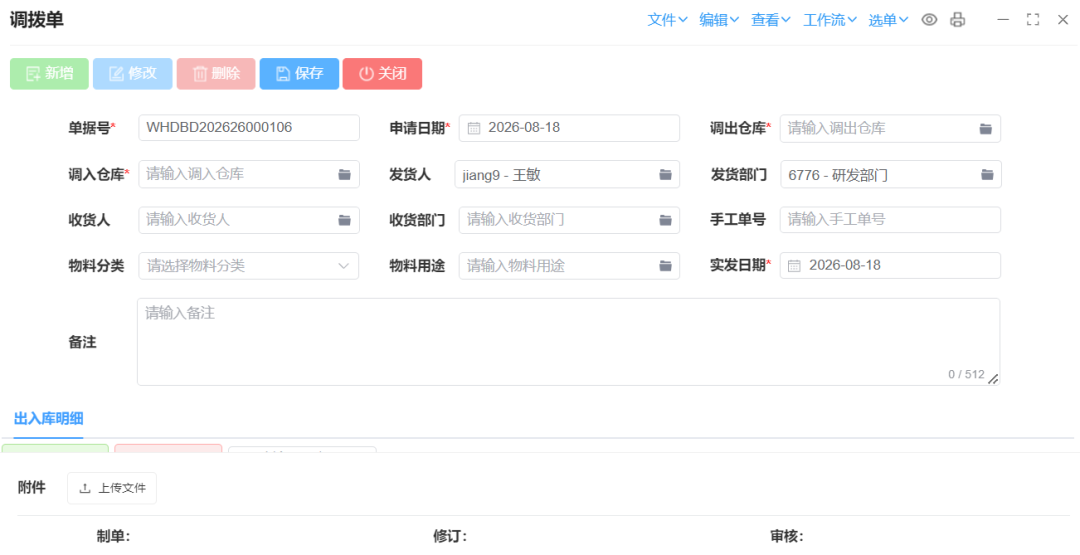This screenshot has height=555, width=1080.
Task: Expand the 选单 menu
Action: point(888,20)
